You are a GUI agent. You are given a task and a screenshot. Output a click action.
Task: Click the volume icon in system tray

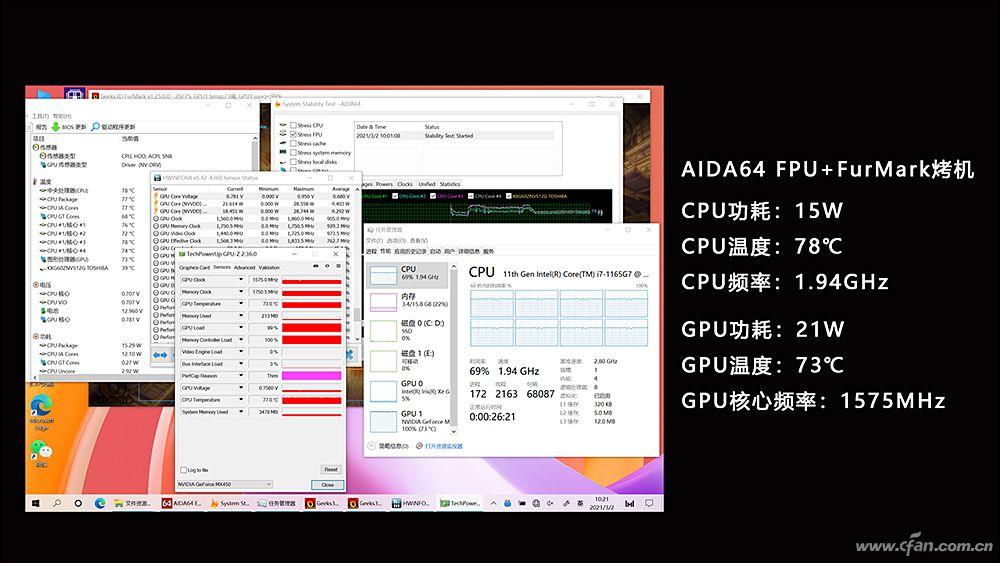coord(550,503)
